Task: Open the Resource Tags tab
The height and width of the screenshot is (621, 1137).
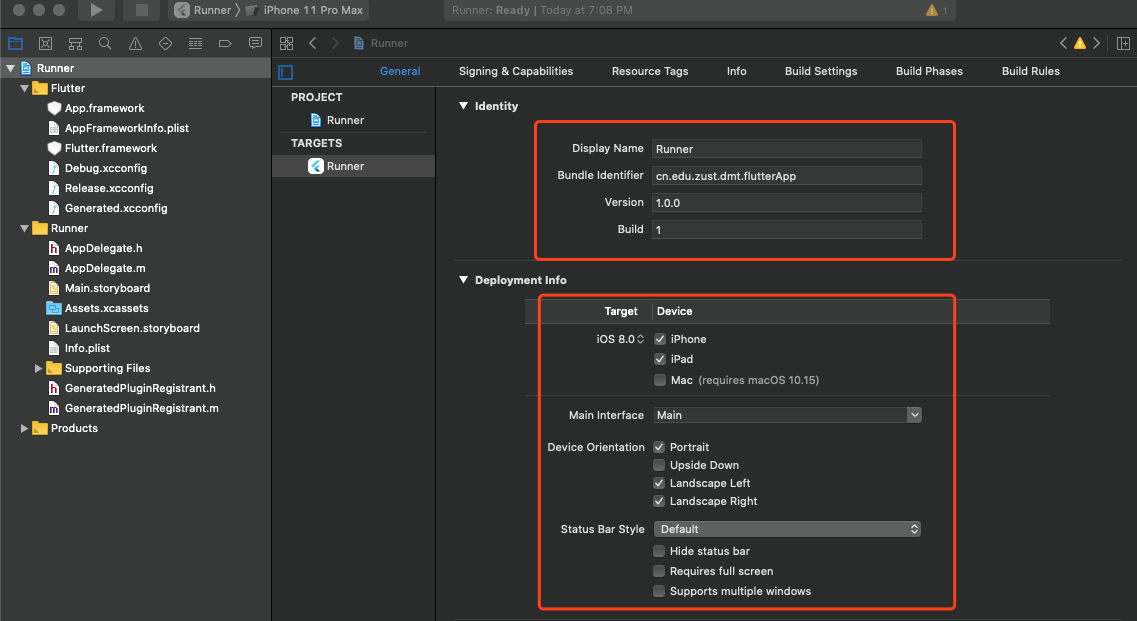Action: [650, 71]
